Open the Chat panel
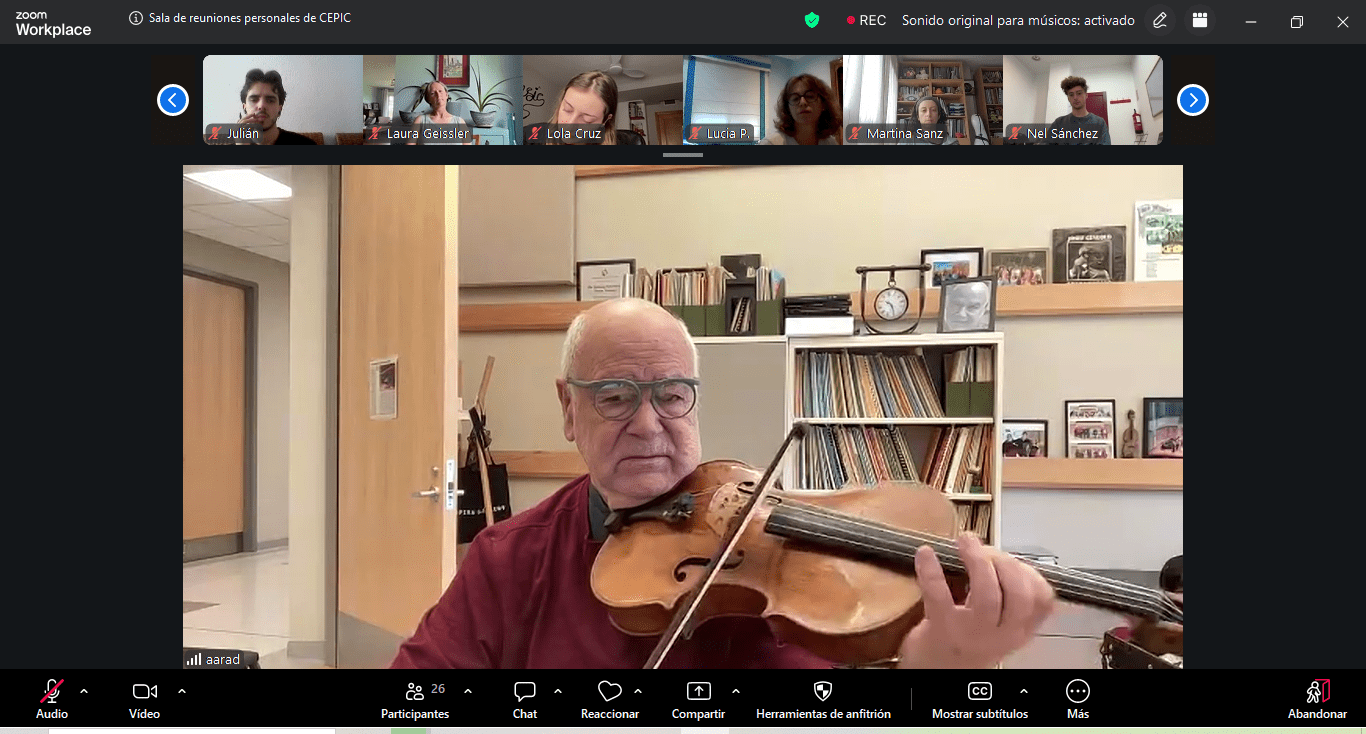The height and width of the screenshot is (734, 1366). pos(525,700)
